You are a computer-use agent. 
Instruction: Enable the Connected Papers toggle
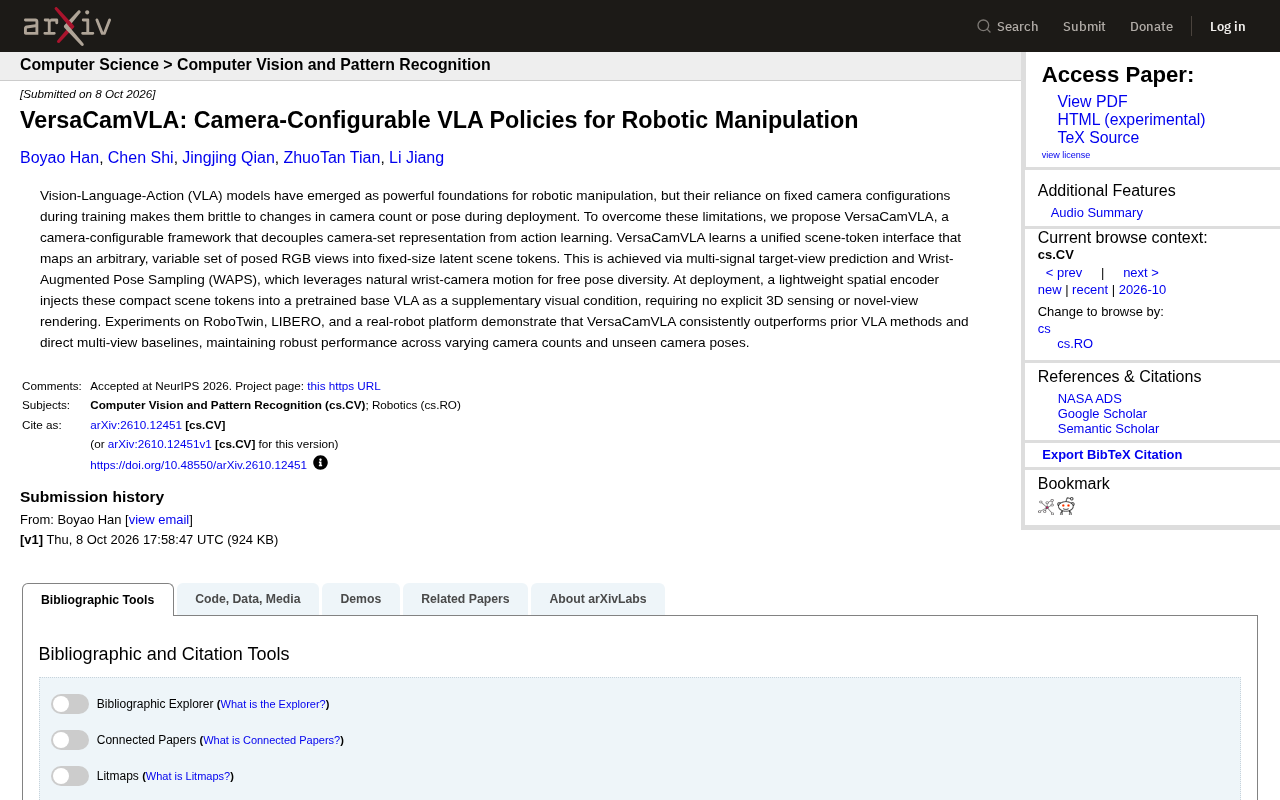70,740
